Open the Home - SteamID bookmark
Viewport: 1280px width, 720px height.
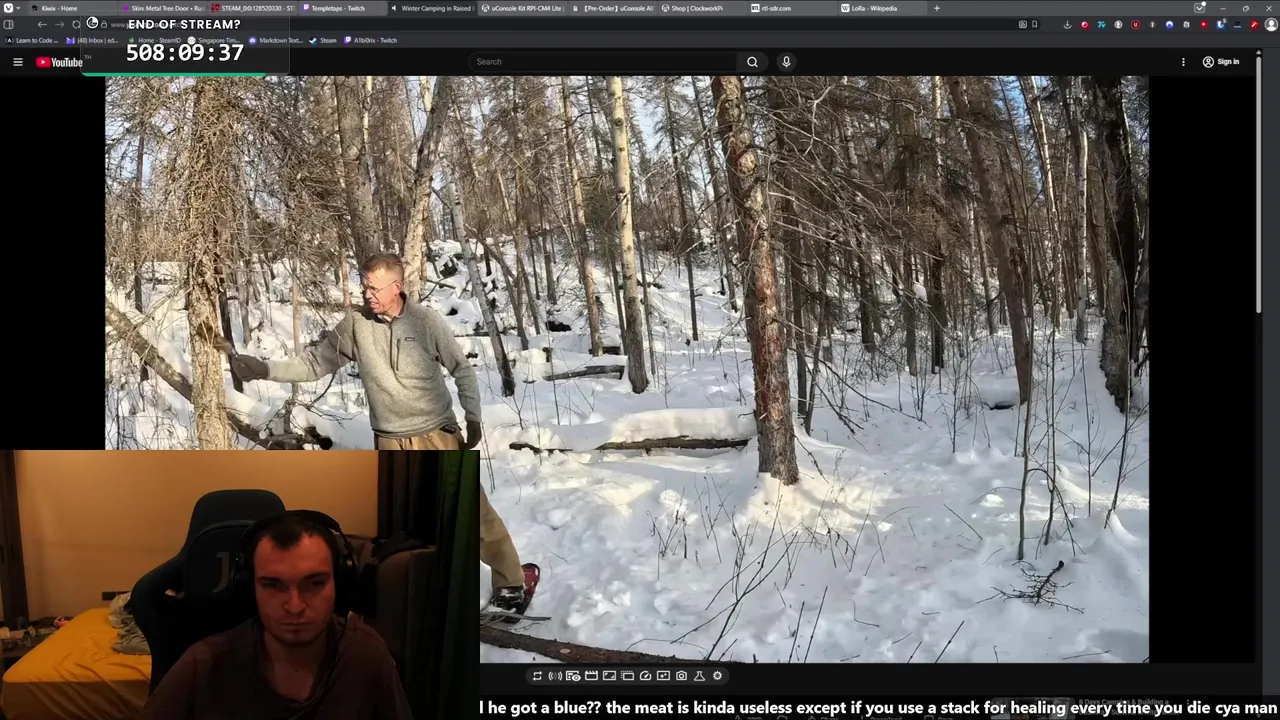click(x=155, y=40)
